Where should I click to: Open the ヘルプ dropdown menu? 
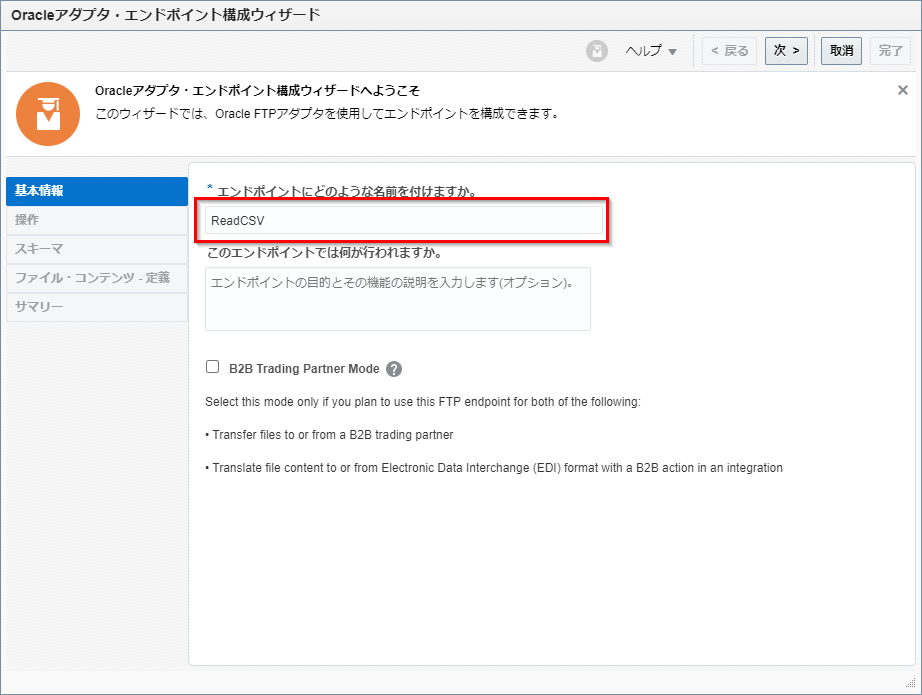(x=651, y=51)
